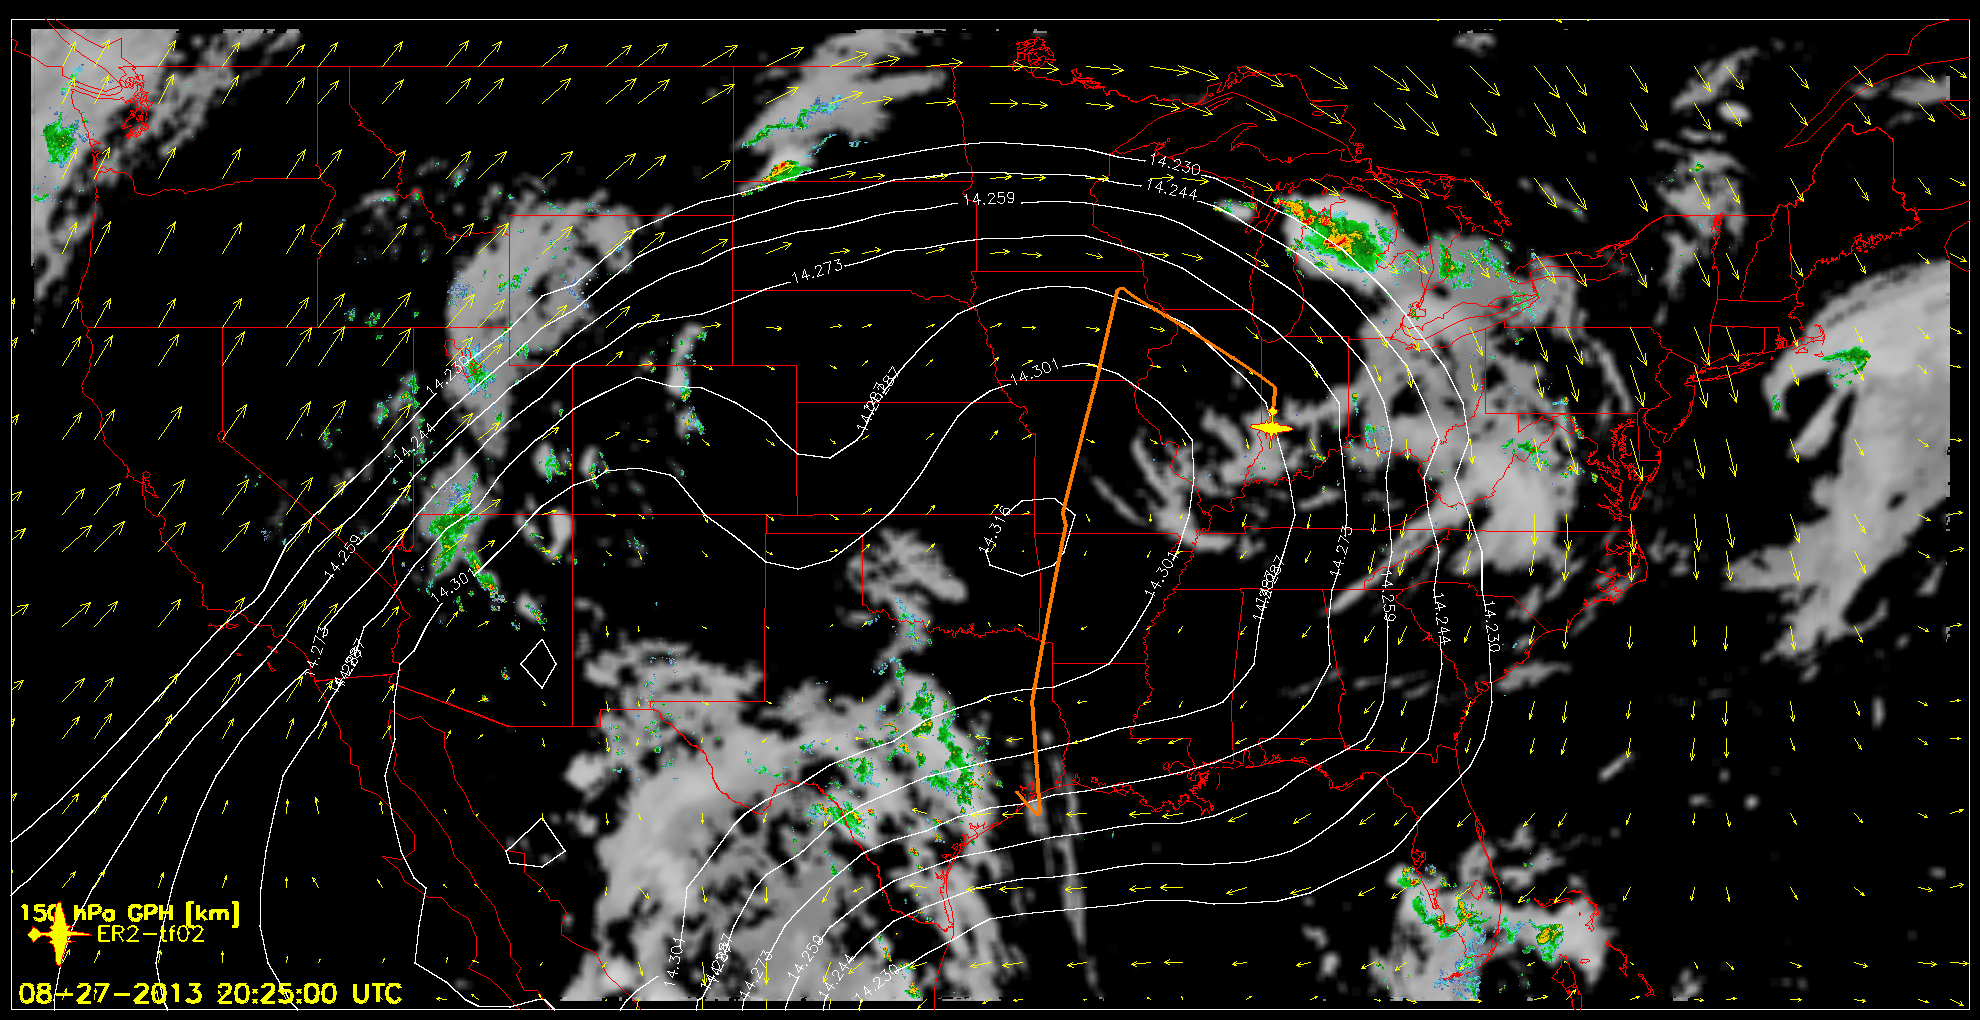Click the 14.230 label near the top

[1174, 165]
